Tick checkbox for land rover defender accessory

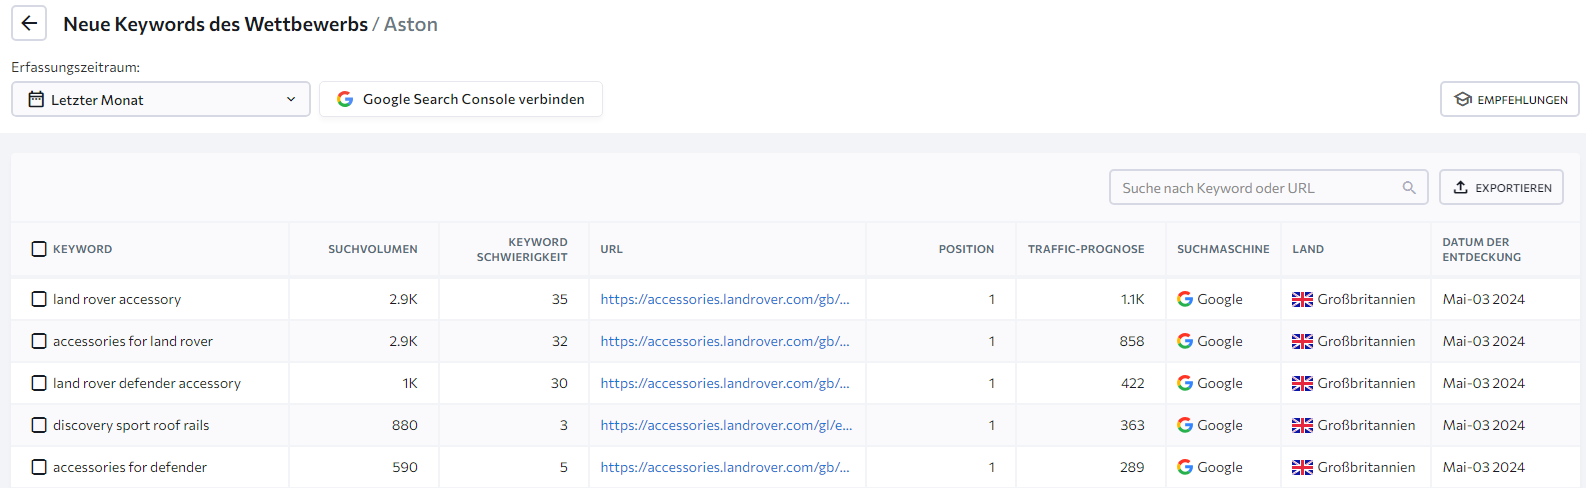pyautogui.click(x=39, y=383)
